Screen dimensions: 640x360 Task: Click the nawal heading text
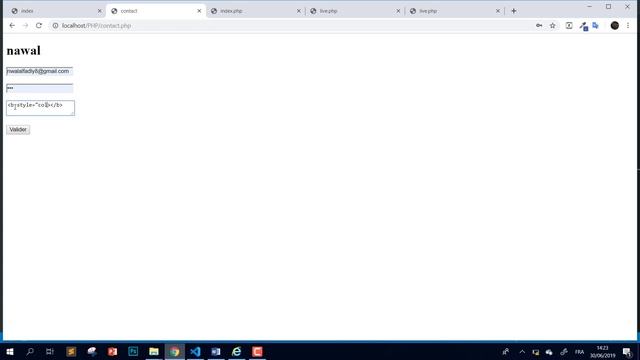[24, 51]
